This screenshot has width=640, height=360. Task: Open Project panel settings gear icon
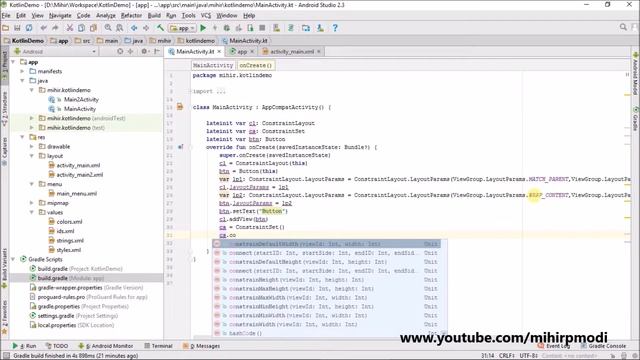point(144,51)
